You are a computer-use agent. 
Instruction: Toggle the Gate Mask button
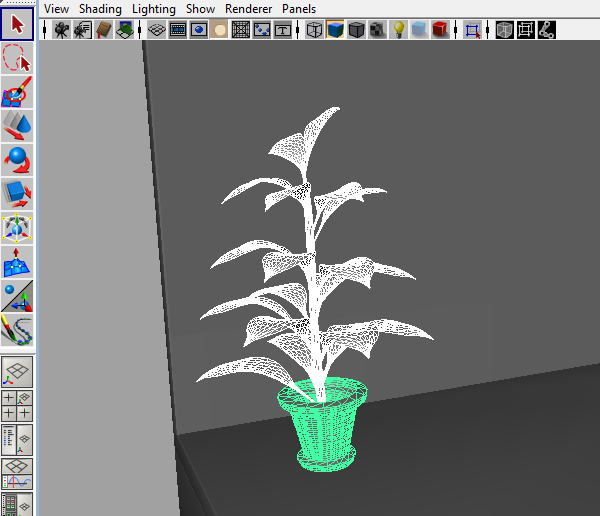point(220,29)
